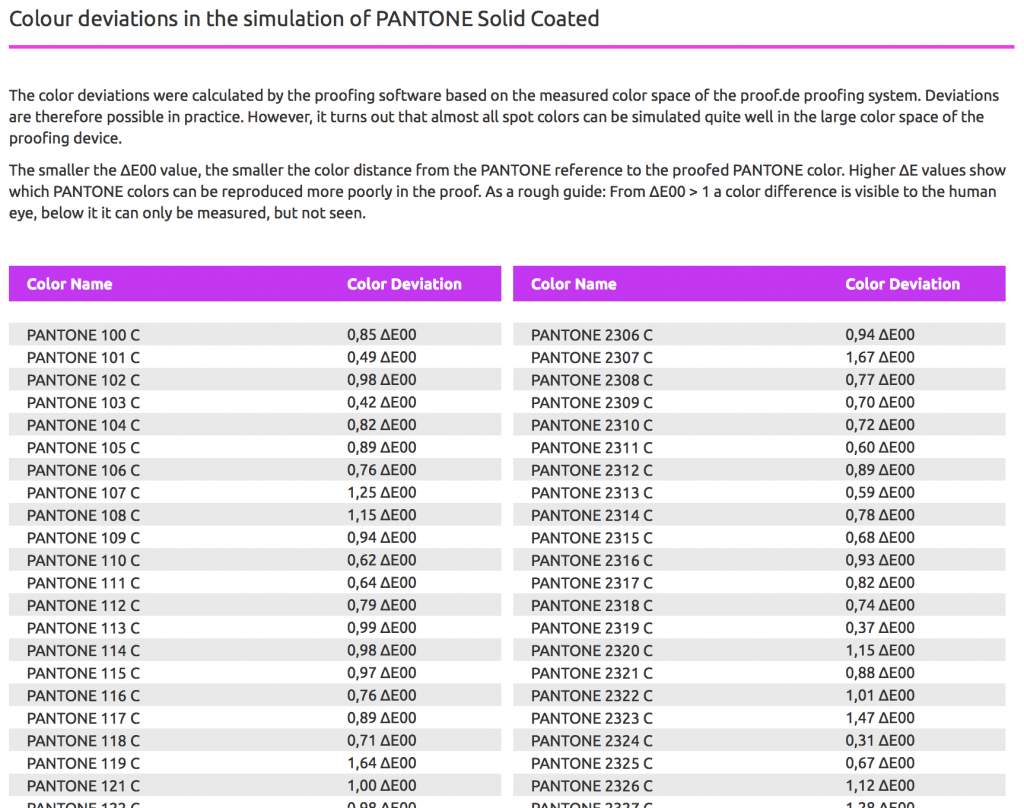Click the PANTONE 113 C row name
This screenshot has width=1024, height=808.
point(83,628)
